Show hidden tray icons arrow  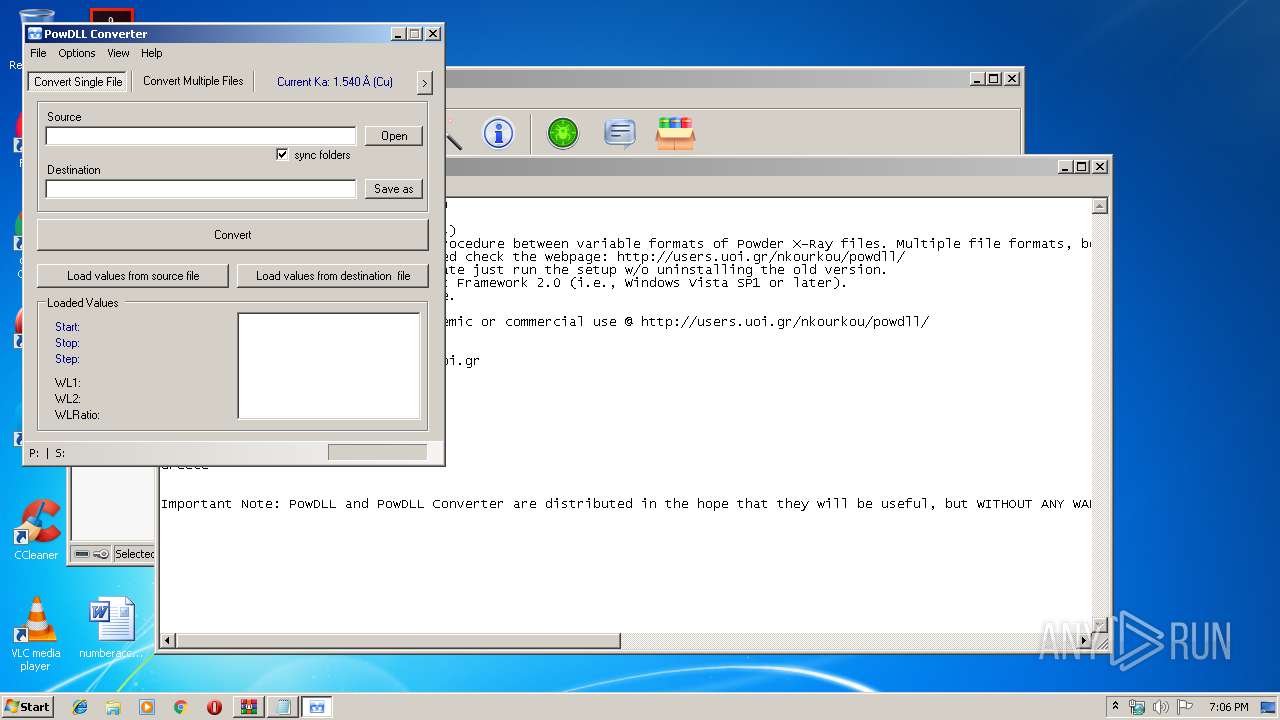pyautogui.click(x=1115, y=707)
